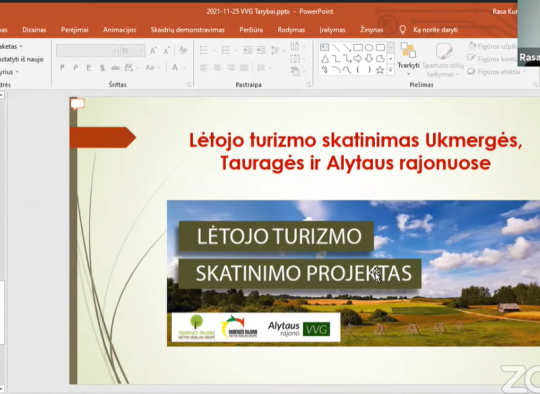Image resolution: width=540 pixels, height=394 pixels.
Task: Open the Perėjimai ribbon tab
Action: point(75,30)
